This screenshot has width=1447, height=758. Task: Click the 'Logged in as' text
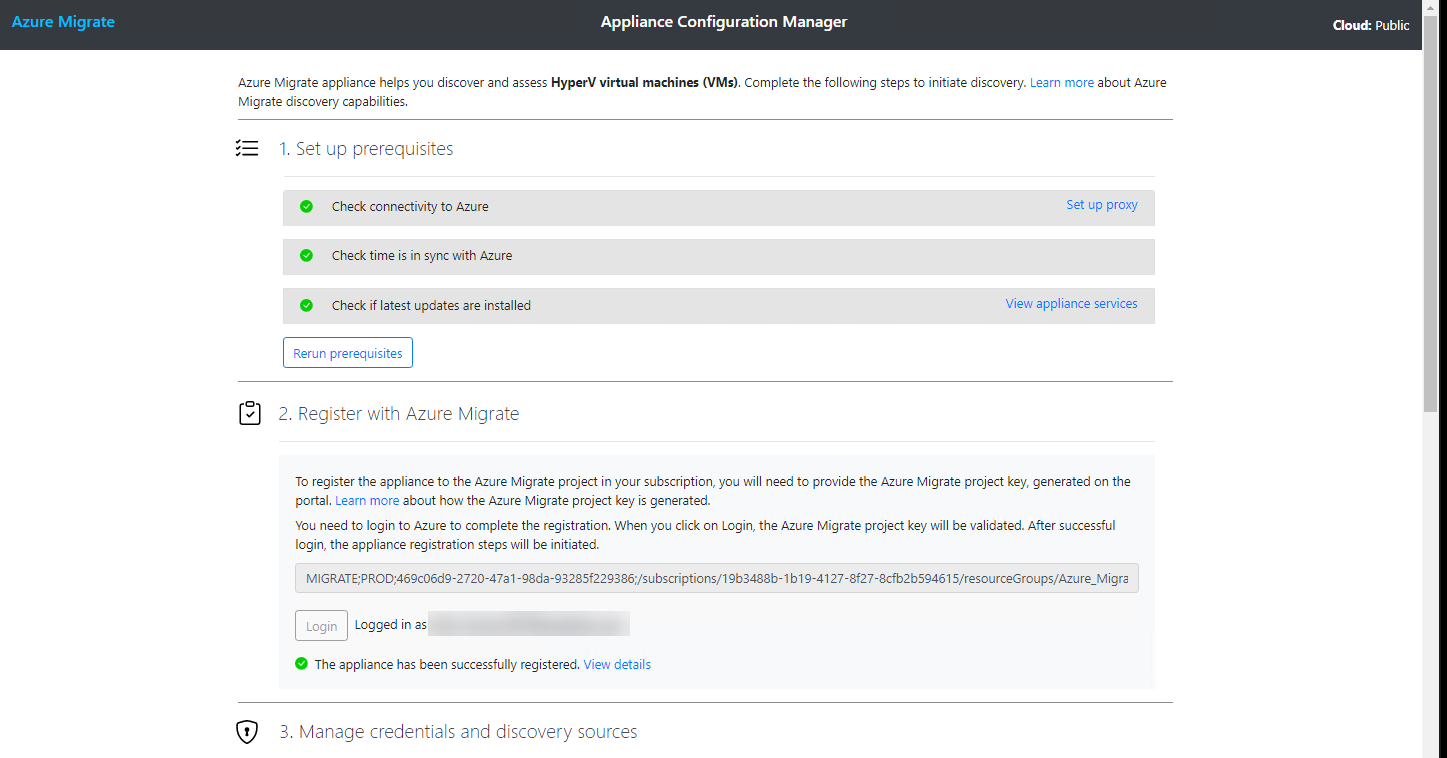pyautogui.click(x=391, y=625)
